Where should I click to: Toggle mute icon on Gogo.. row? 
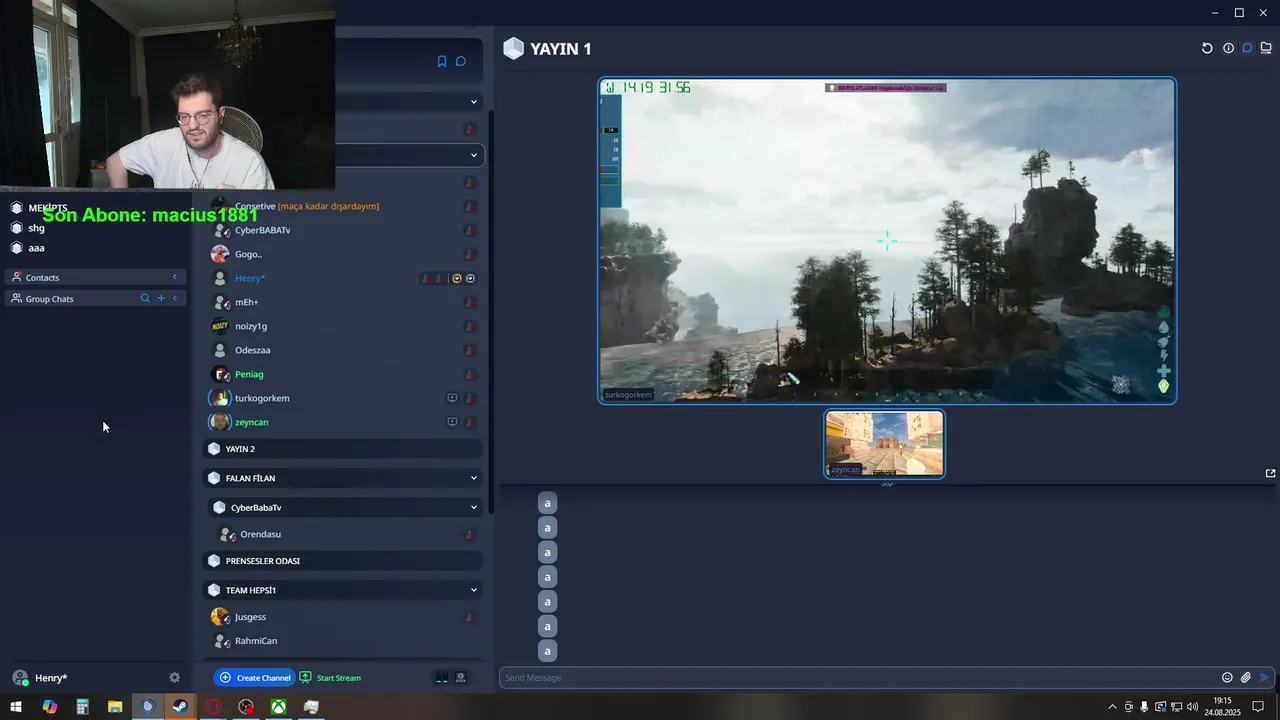tap(470, 254)
